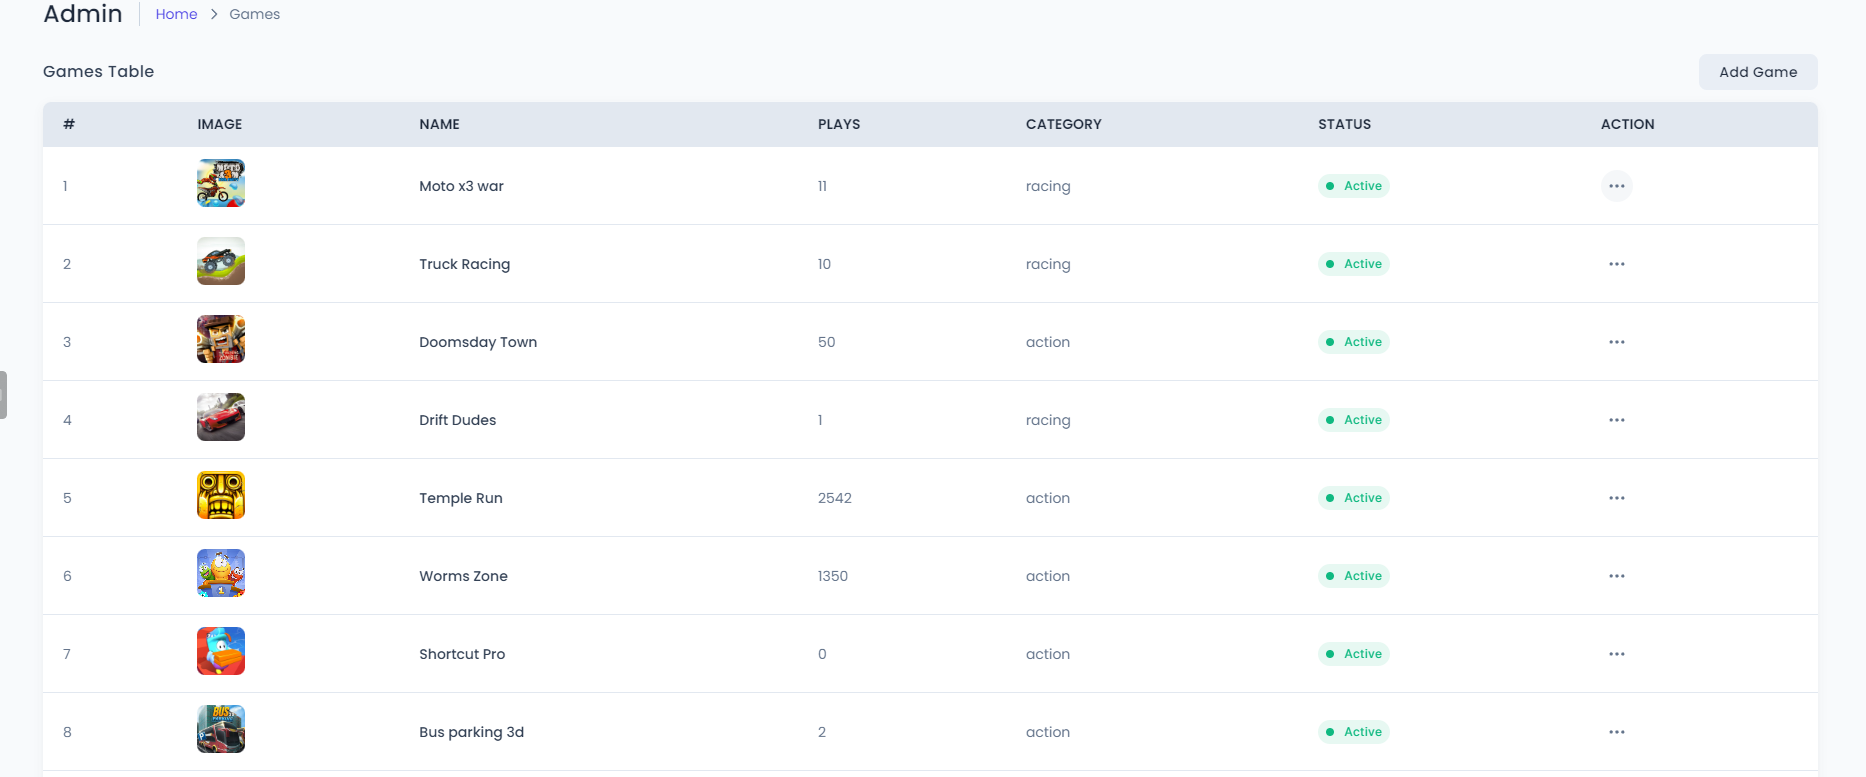Select the Worms Zone game image
This screenshot has width=1866, height=777.
(x=221, y=574)
